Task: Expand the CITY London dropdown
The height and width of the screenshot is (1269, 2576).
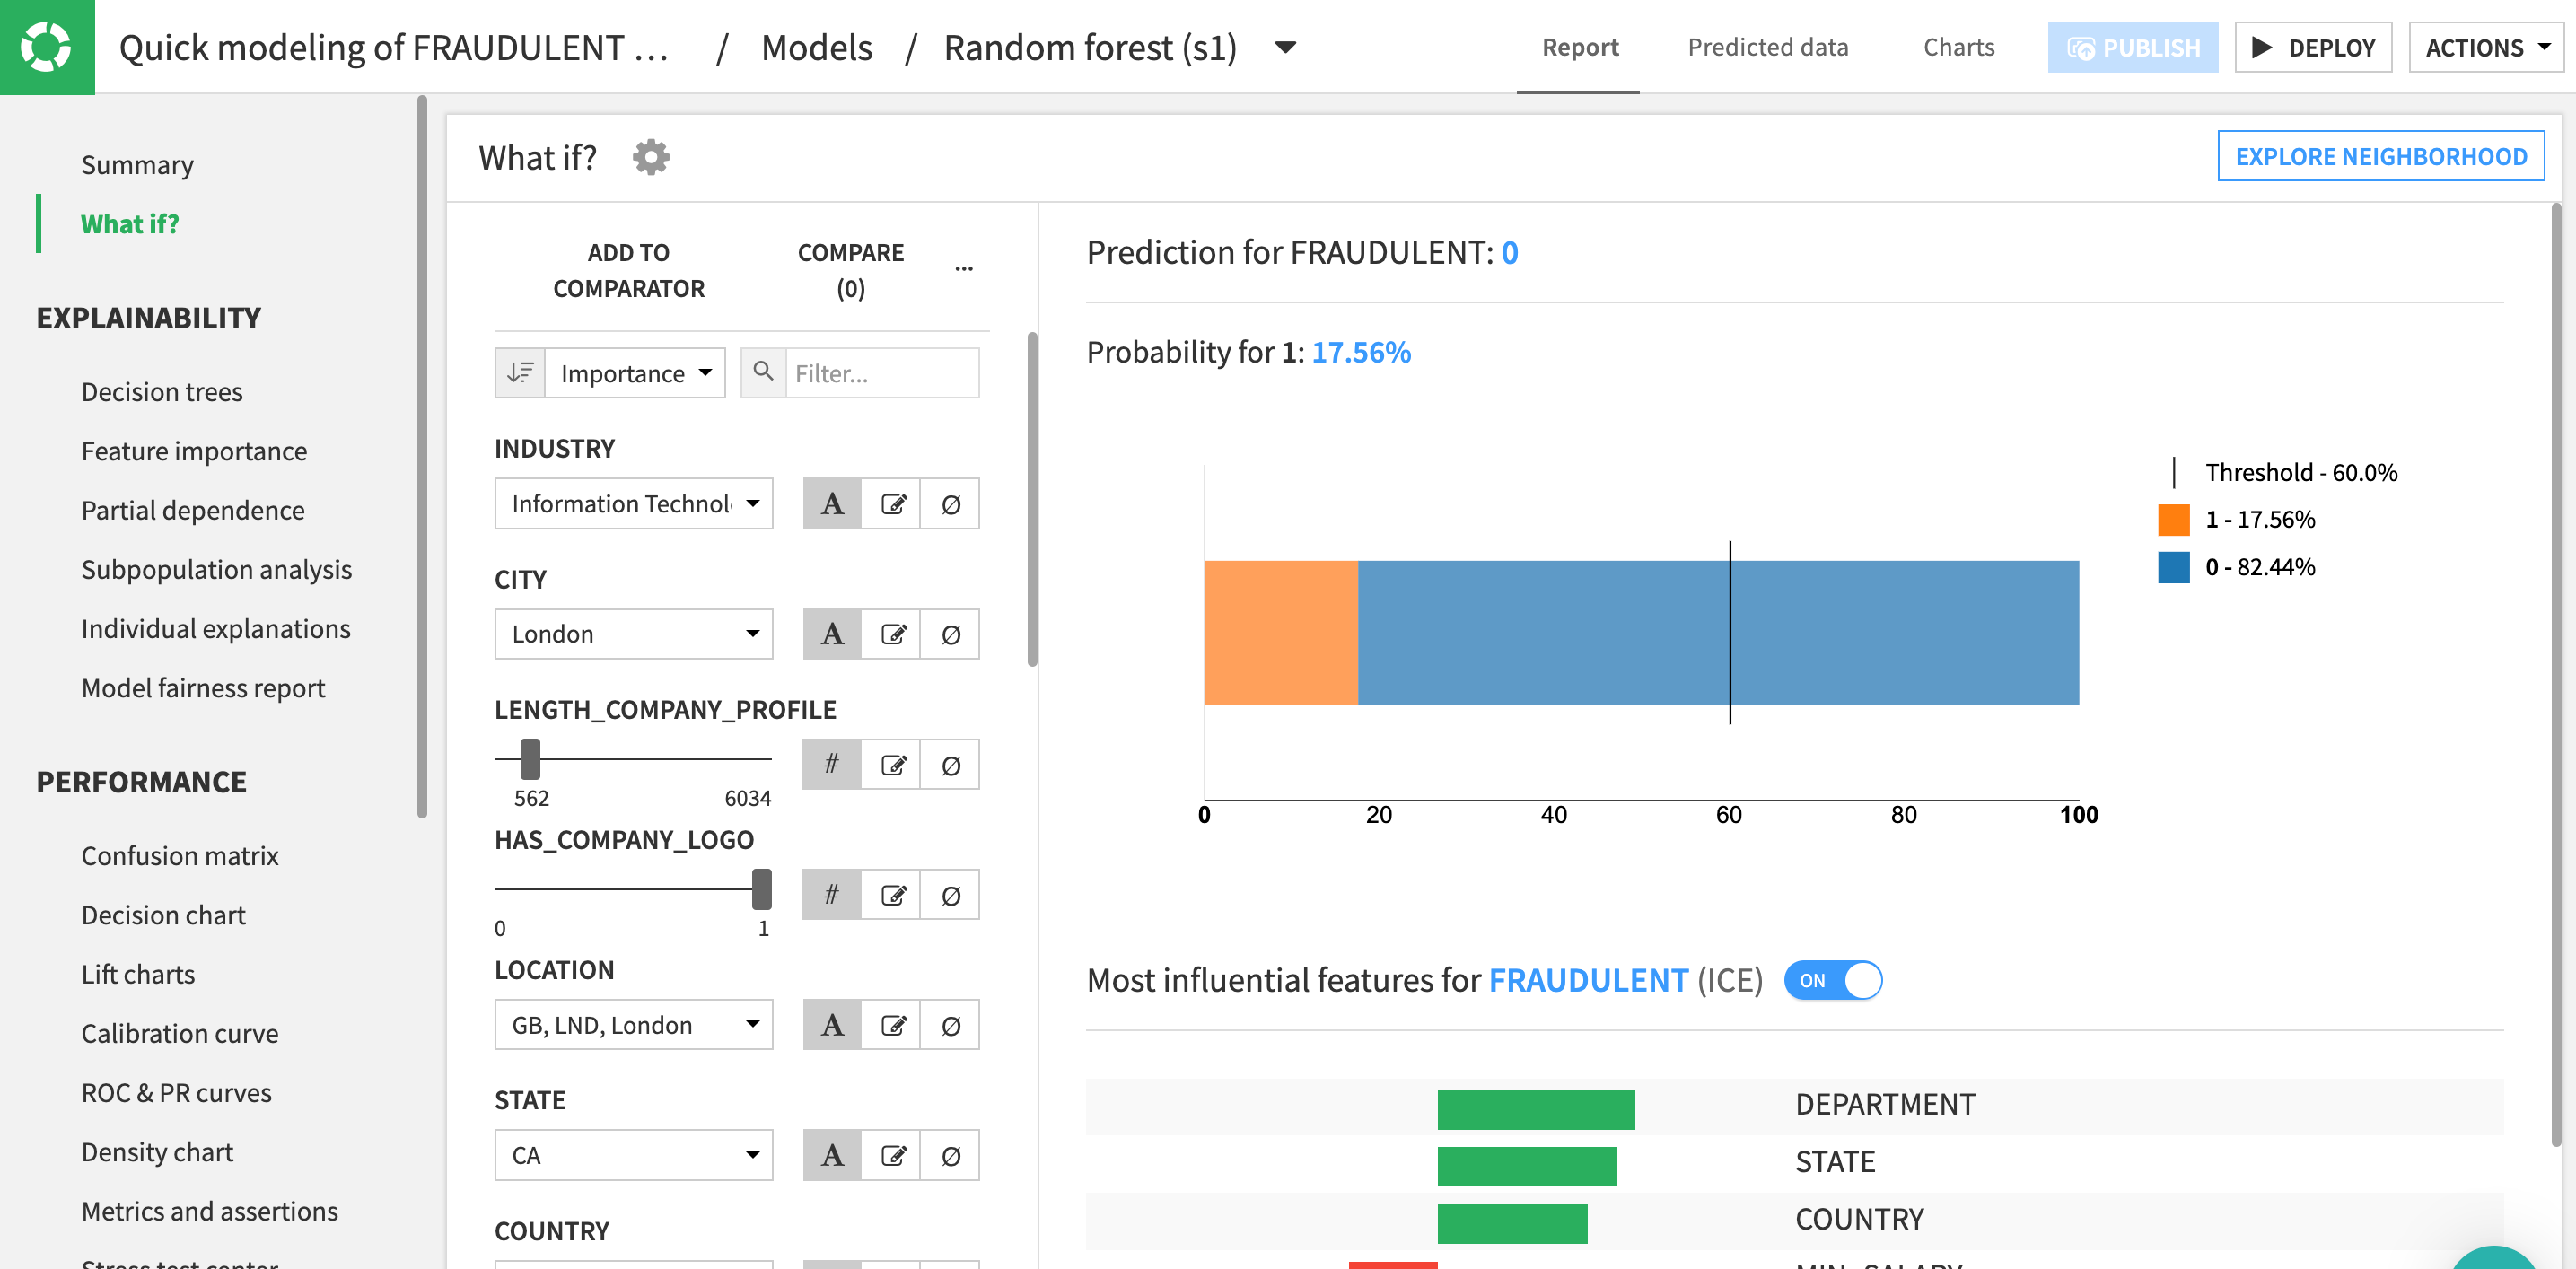Action: coord(633,634)
